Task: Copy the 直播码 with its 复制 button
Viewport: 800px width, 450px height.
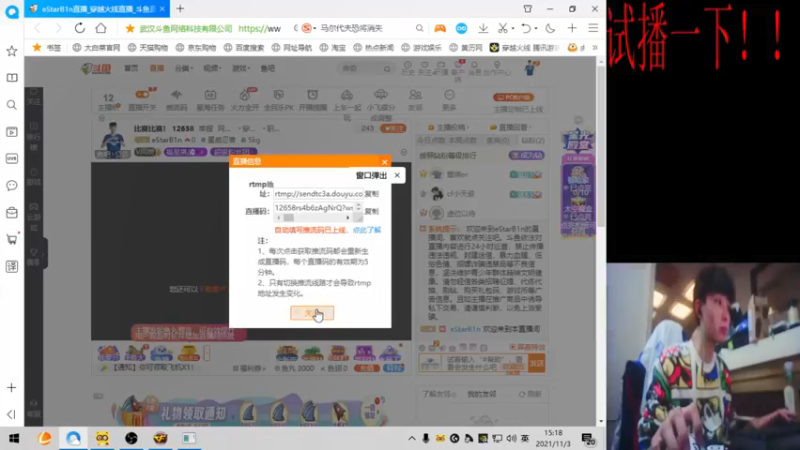Action: (x=371, y=211)
